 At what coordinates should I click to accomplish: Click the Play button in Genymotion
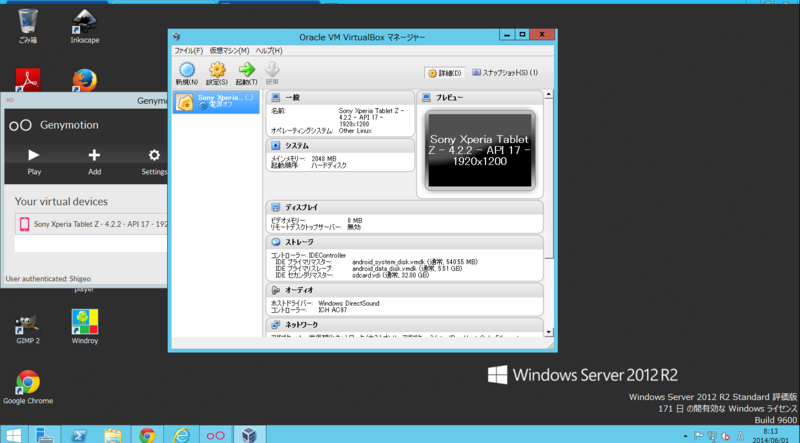(x=34, y=161)
